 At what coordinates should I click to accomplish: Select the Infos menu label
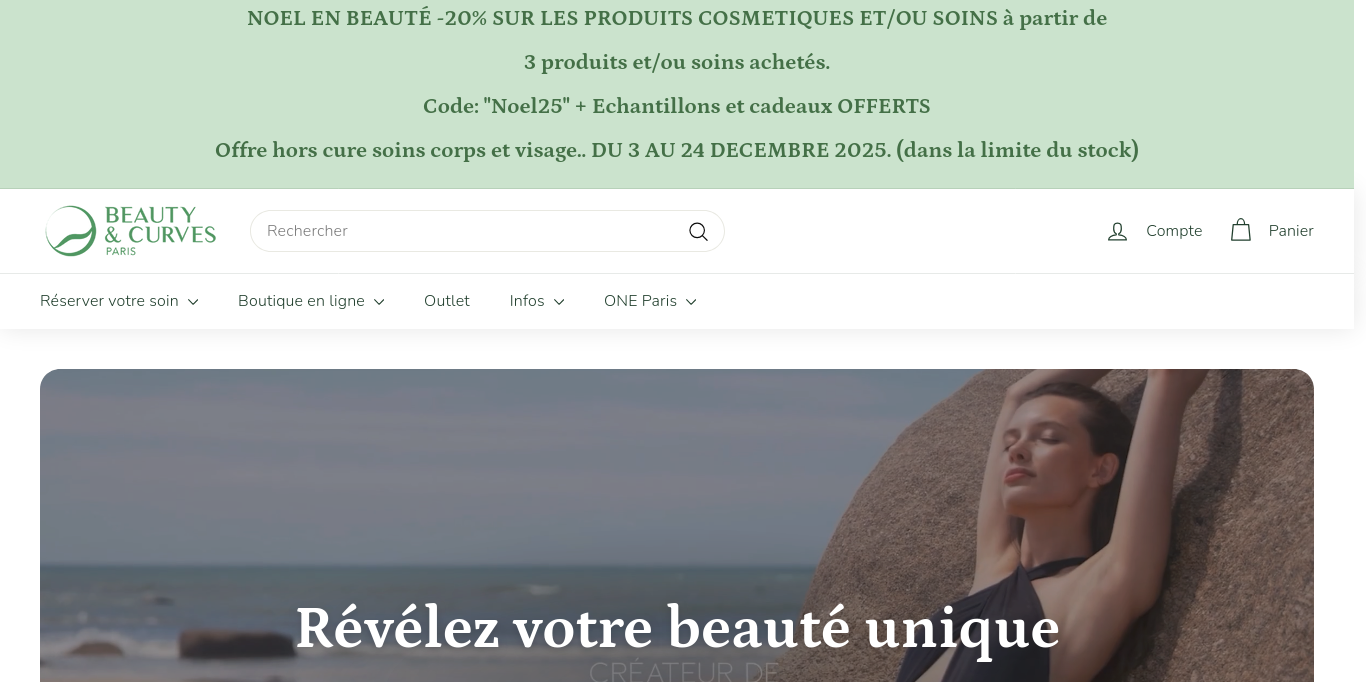click(527, 301)
